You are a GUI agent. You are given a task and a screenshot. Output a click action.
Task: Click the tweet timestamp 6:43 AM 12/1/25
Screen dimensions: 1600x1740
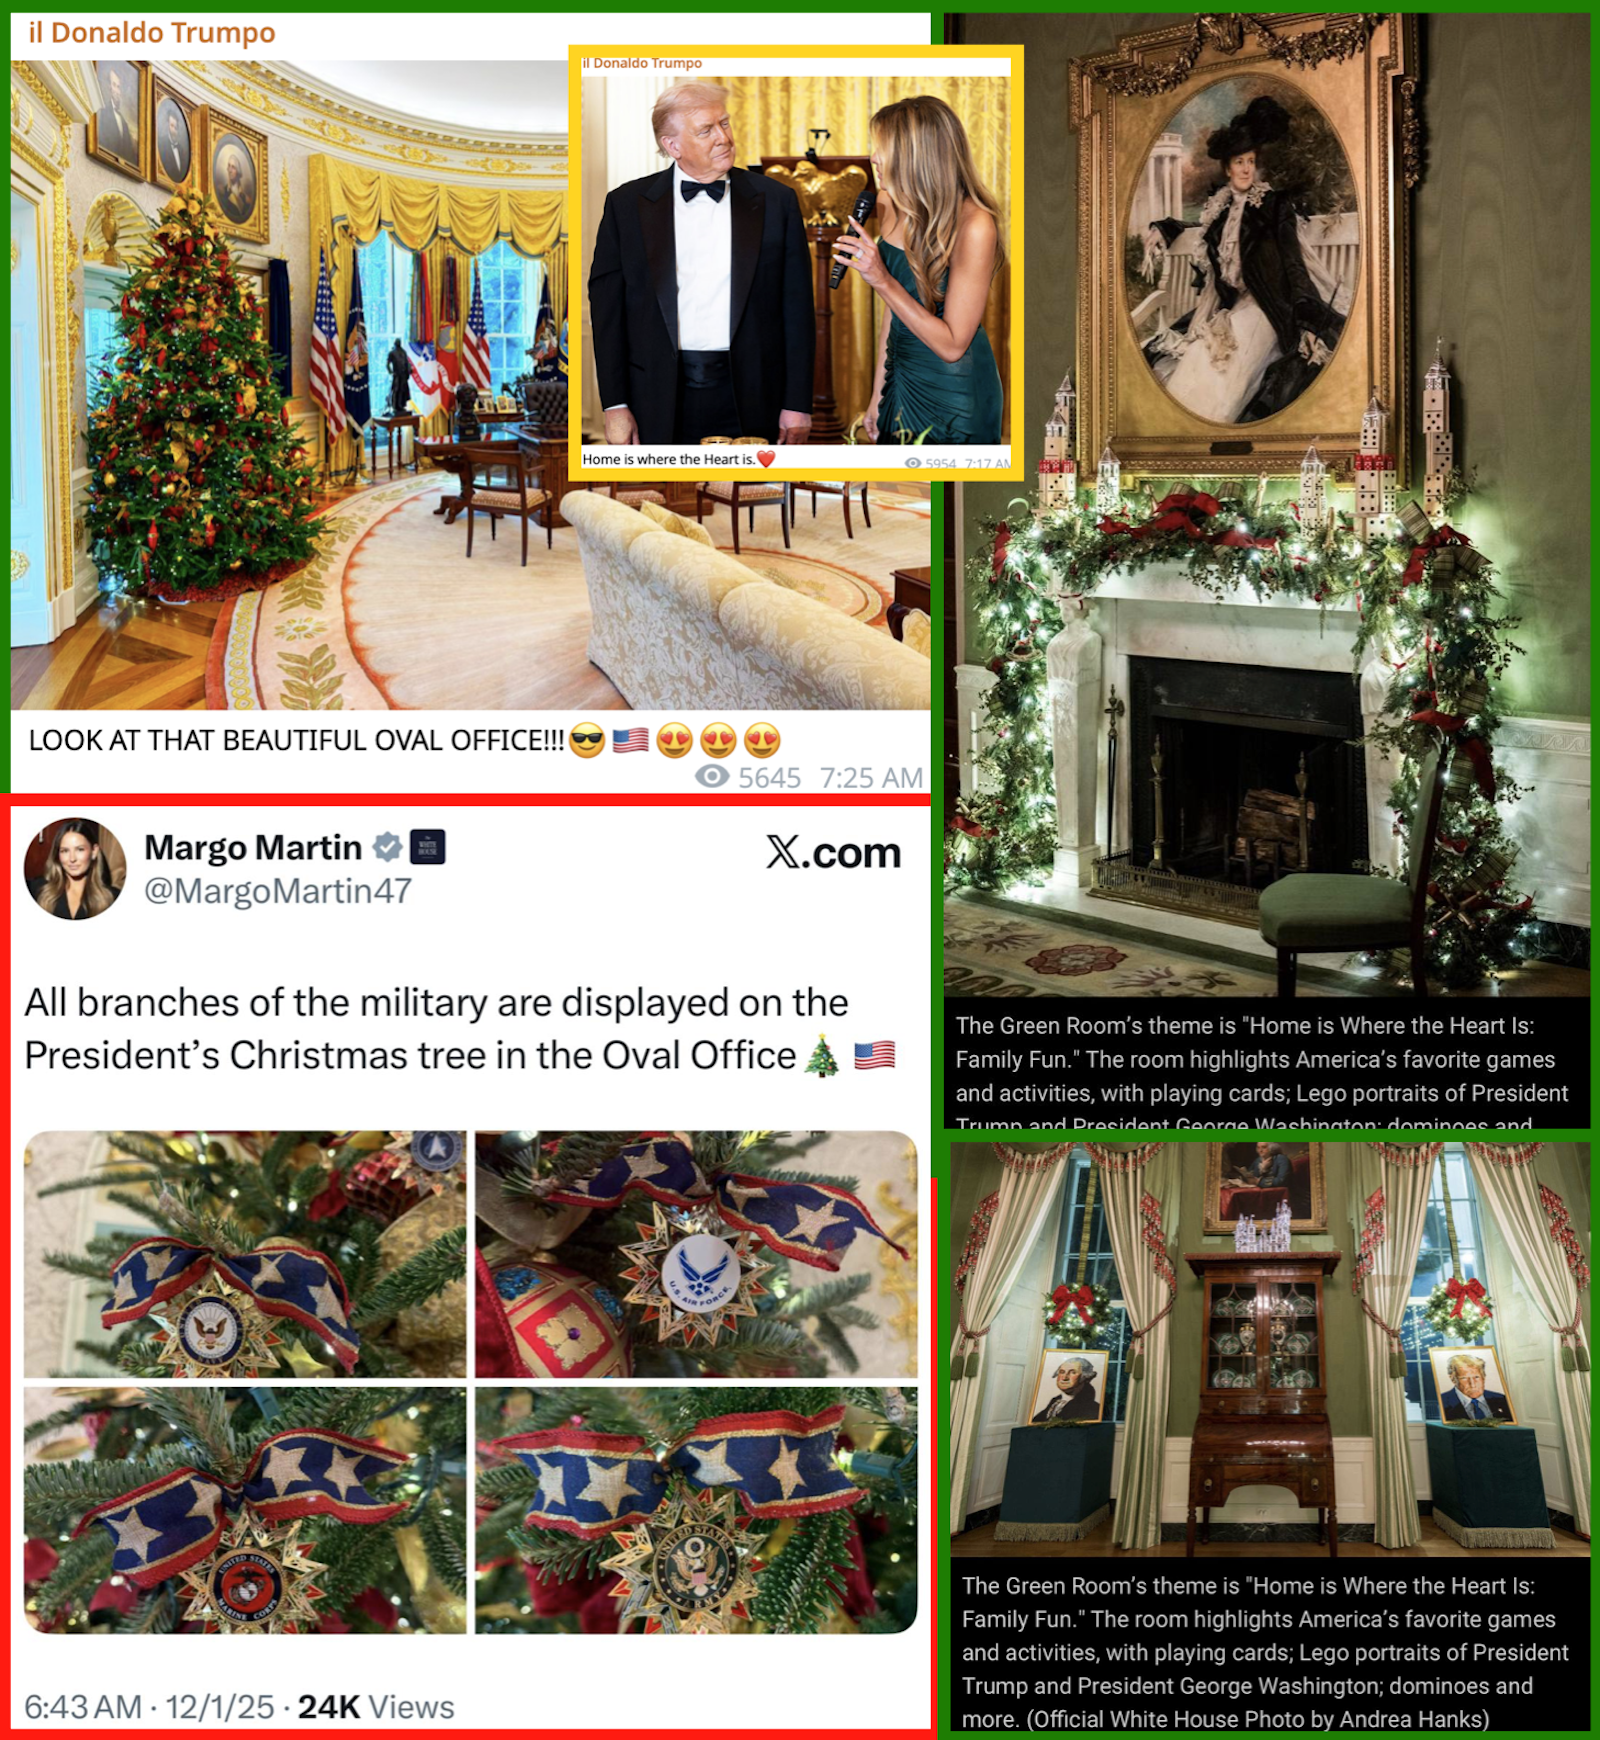[149, 1707]
